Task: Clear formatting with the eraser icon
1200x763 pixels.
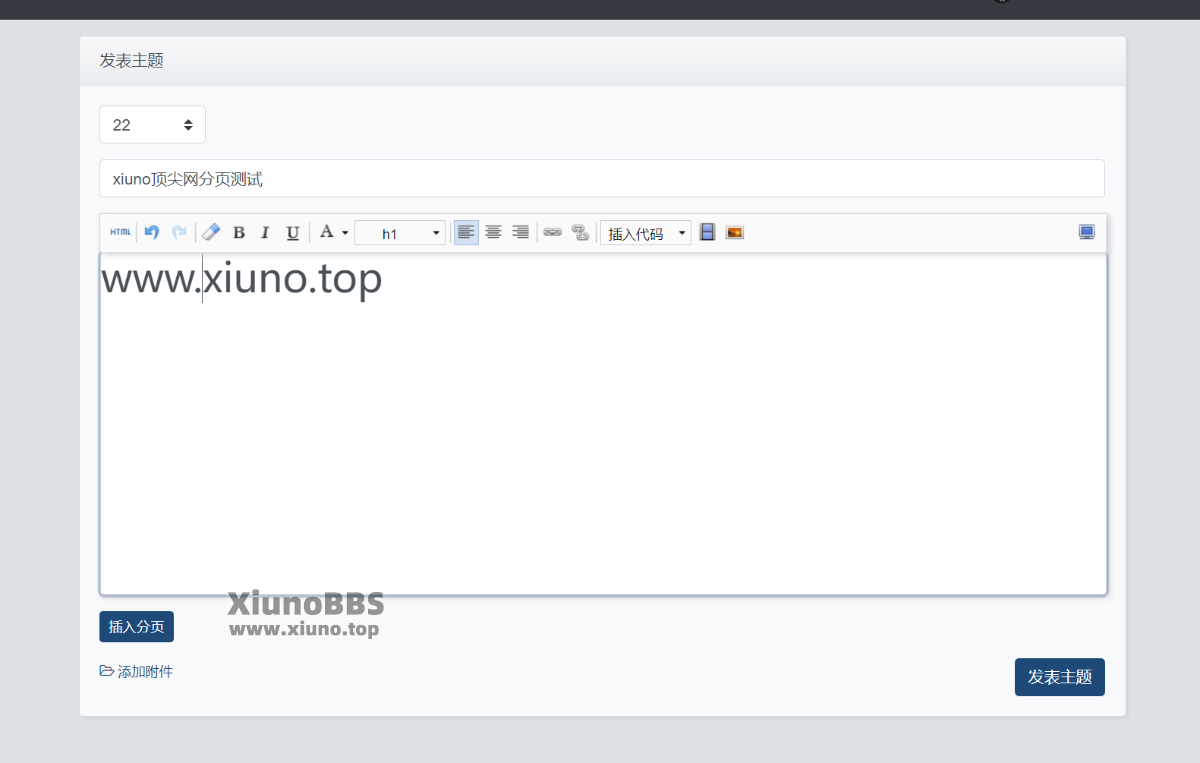Action: [x=211, y=233]
